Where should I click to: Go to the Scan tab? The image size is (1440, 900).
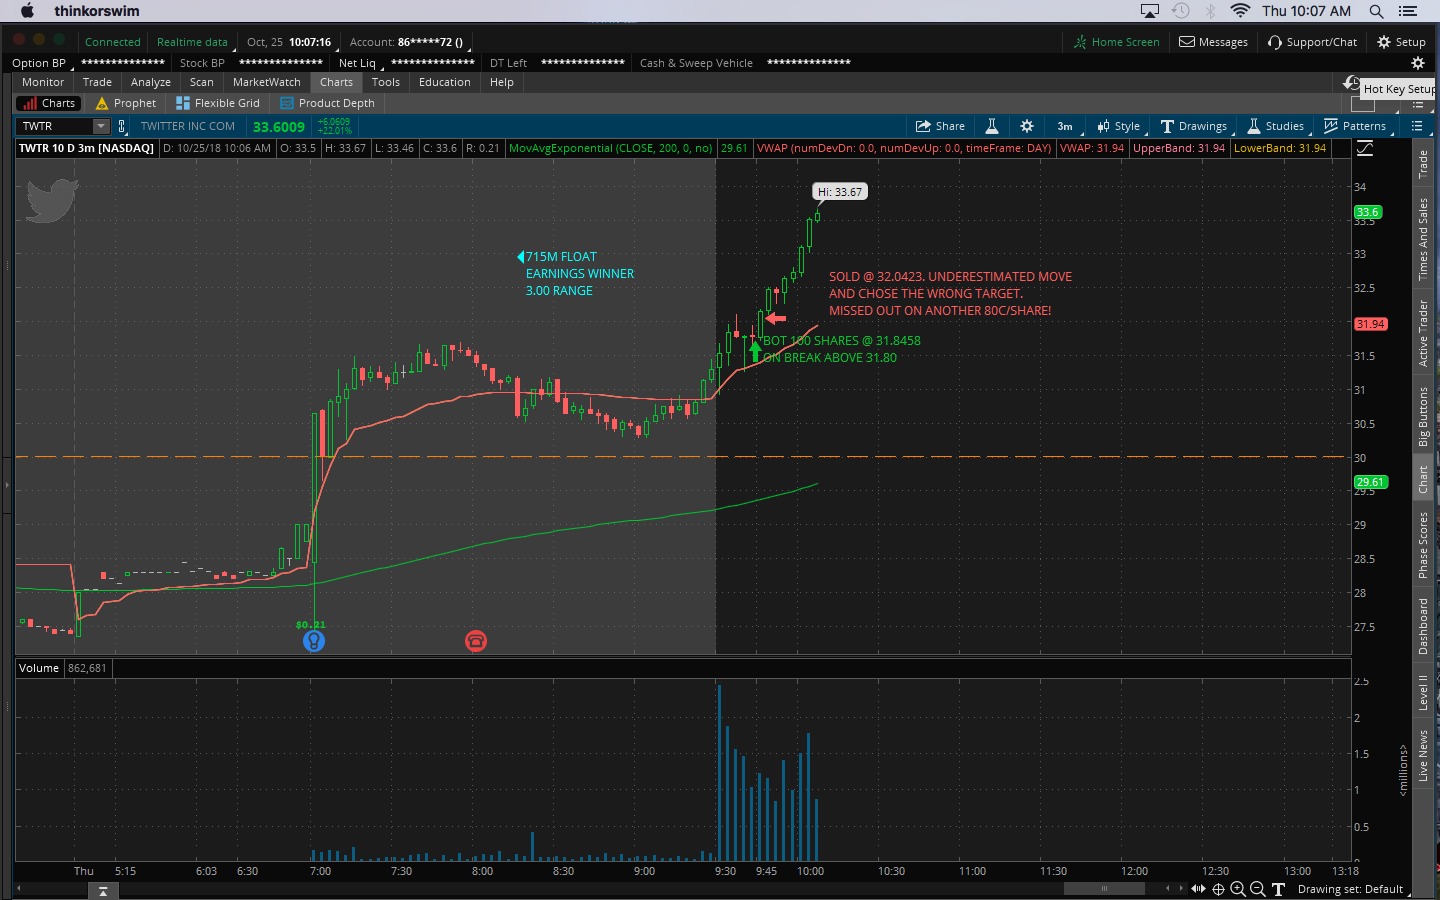coord(202,82)
